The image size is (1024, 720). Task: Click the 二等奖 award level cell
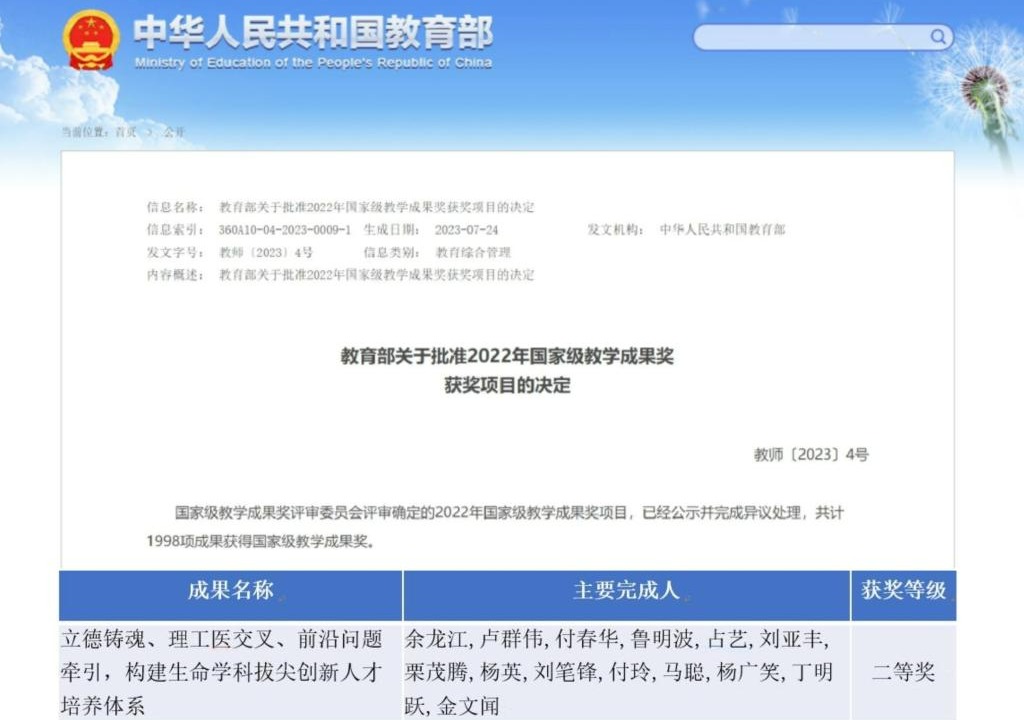pyautogui.click(x=903, y=672)
